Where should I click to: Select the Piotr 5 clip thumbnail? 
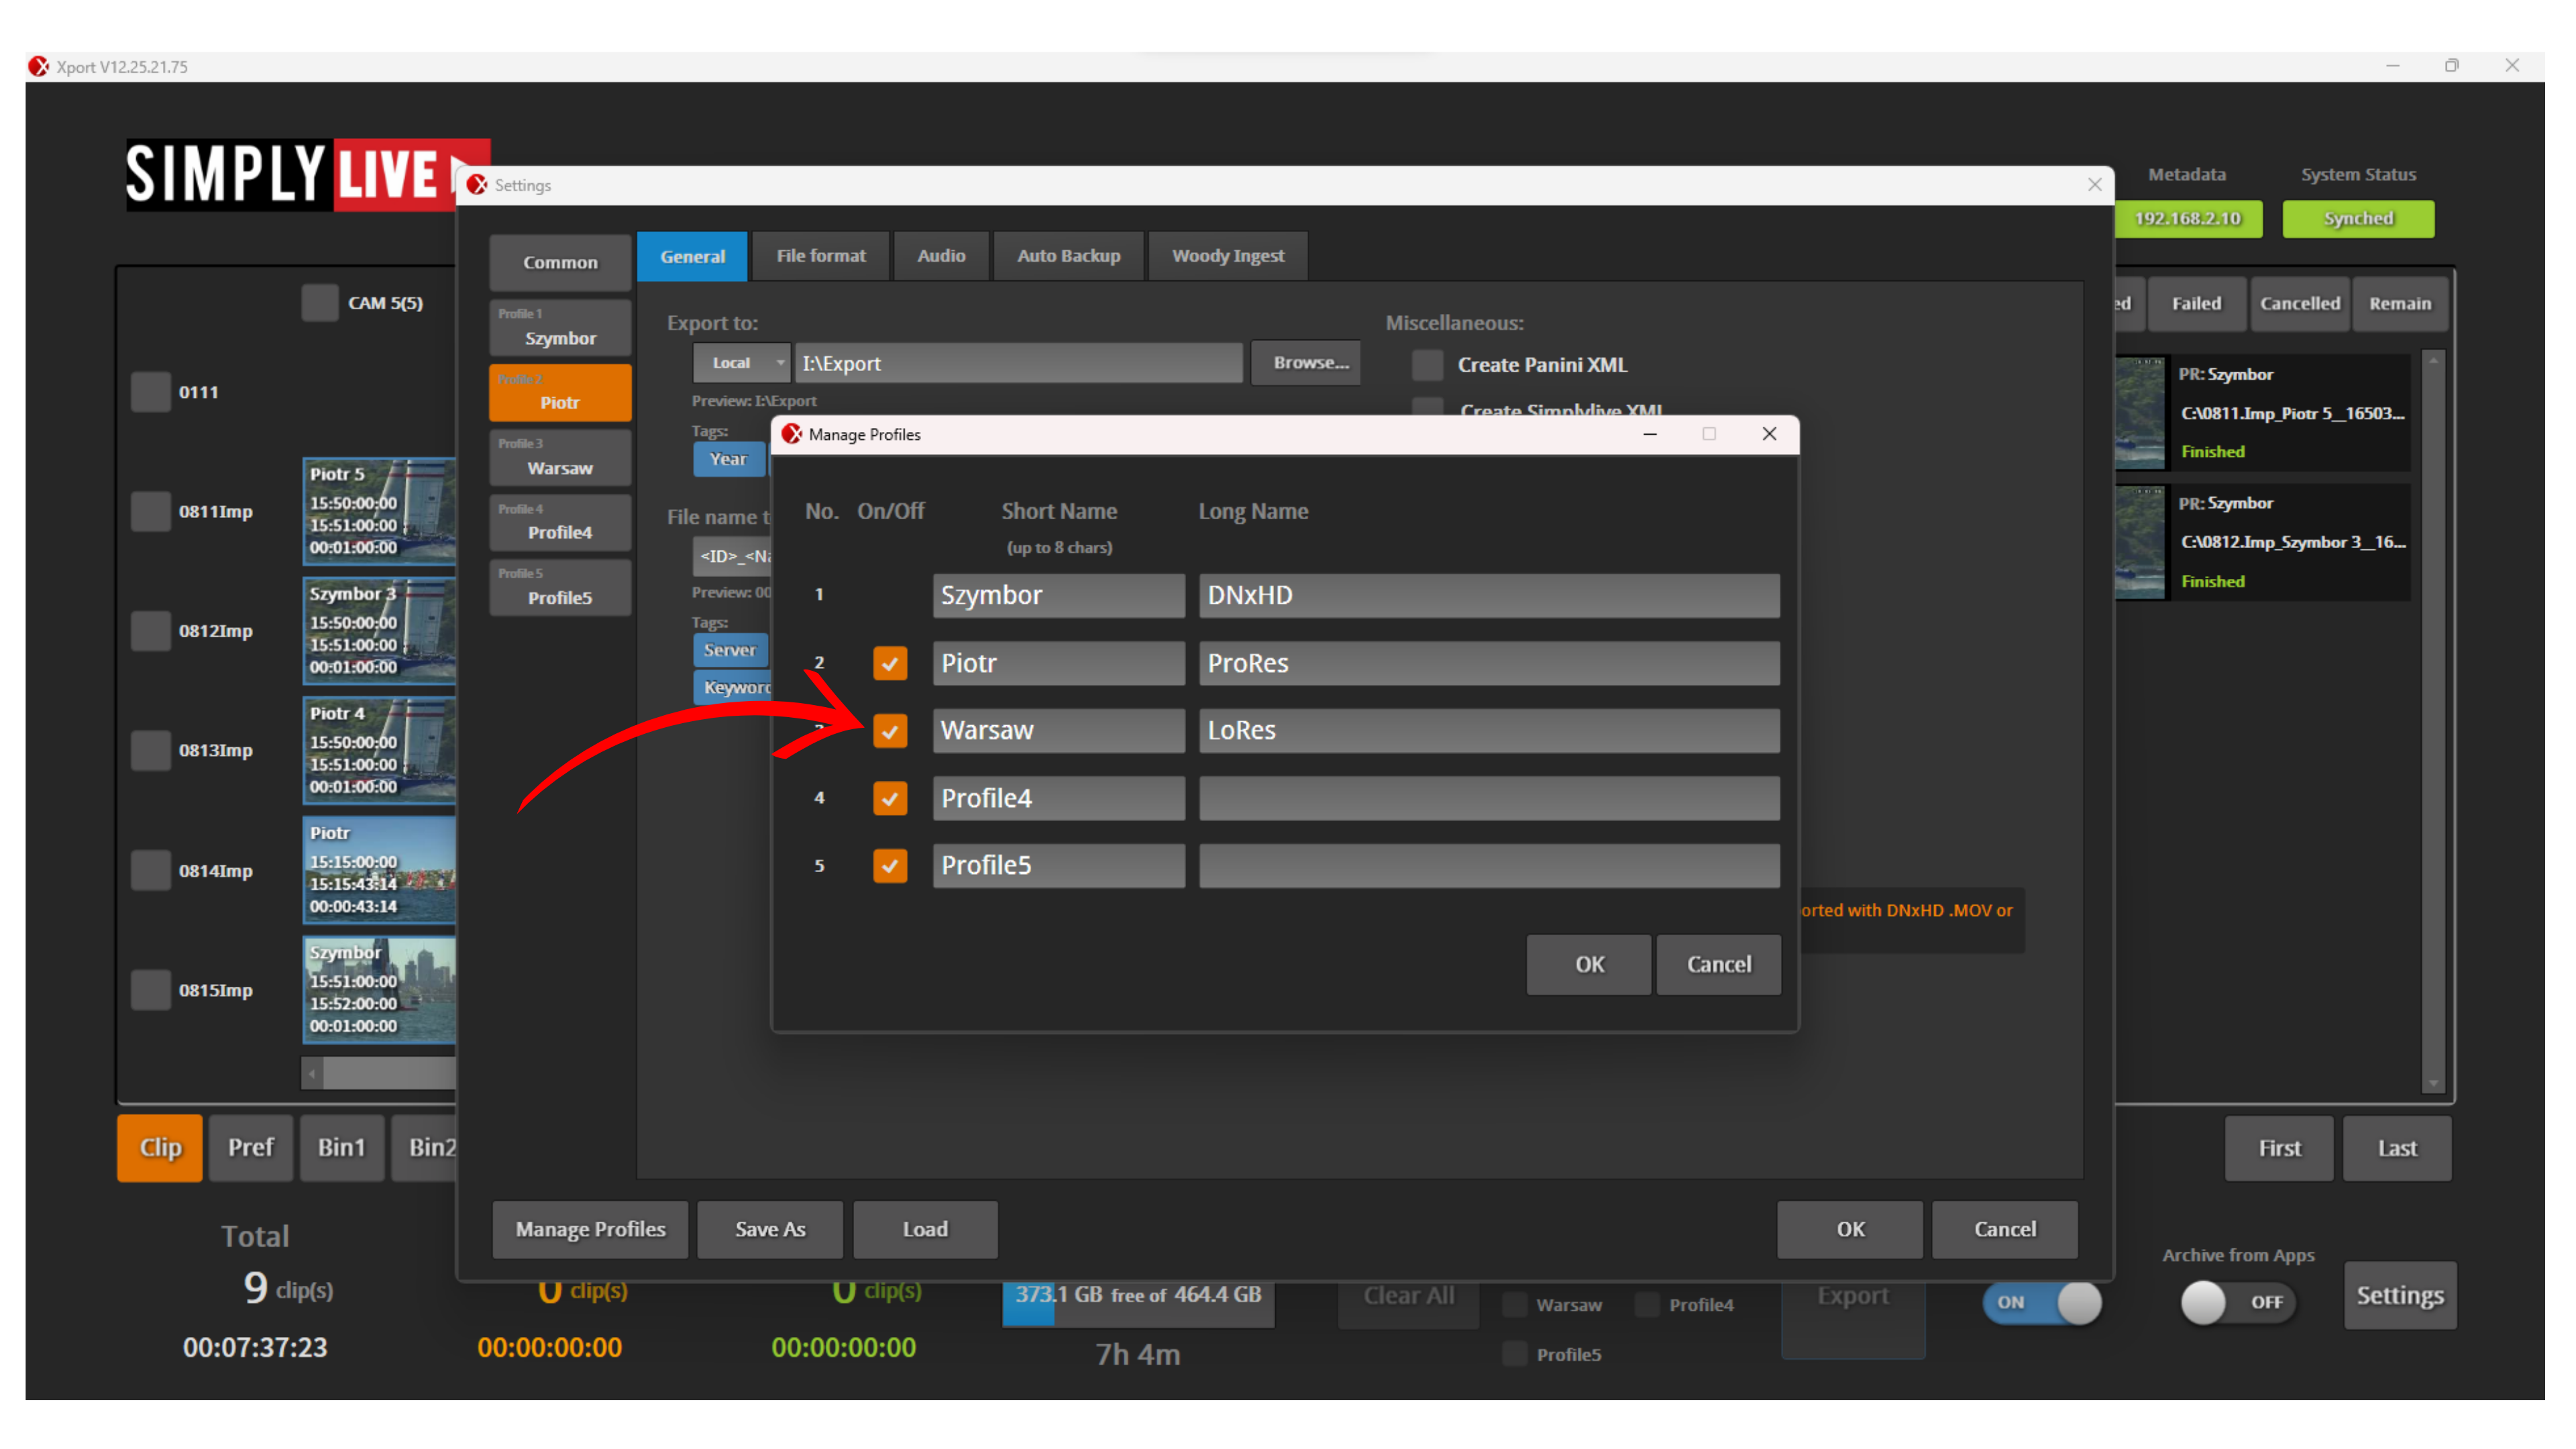(379, 511)
